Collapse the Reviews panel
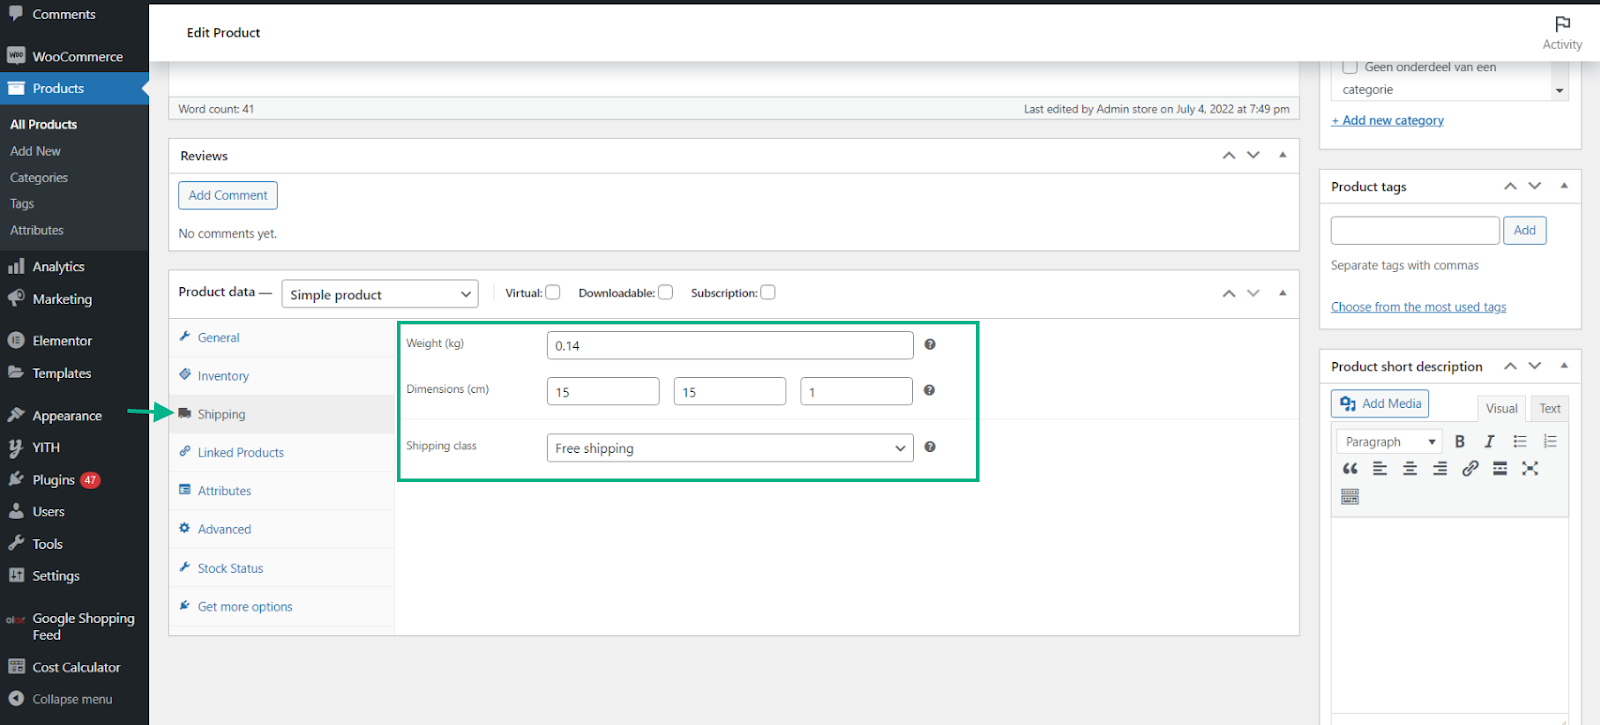Screen dimensions: 1600x725 pos(1283,155)
